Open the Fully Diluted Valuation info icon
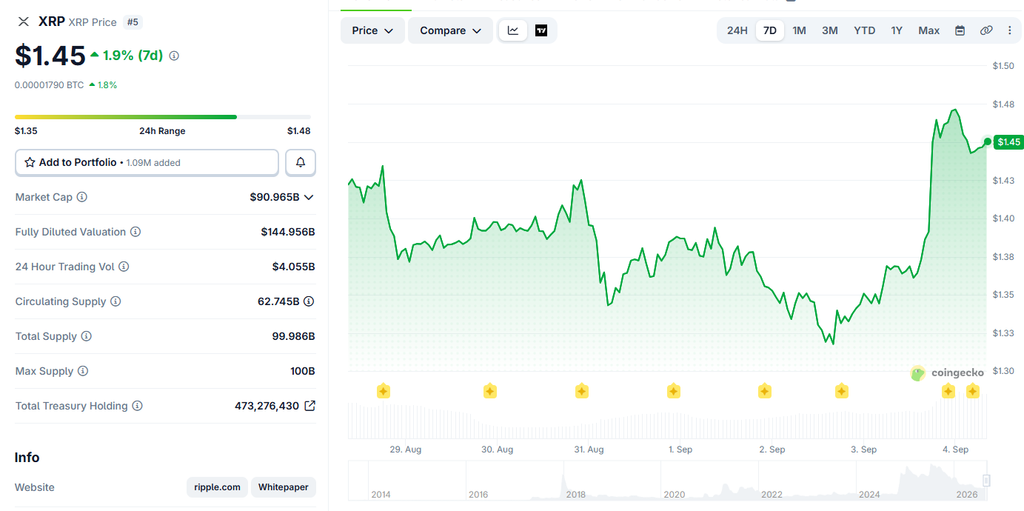Viewport: 1024px width, 511px height. coord(135,232)
